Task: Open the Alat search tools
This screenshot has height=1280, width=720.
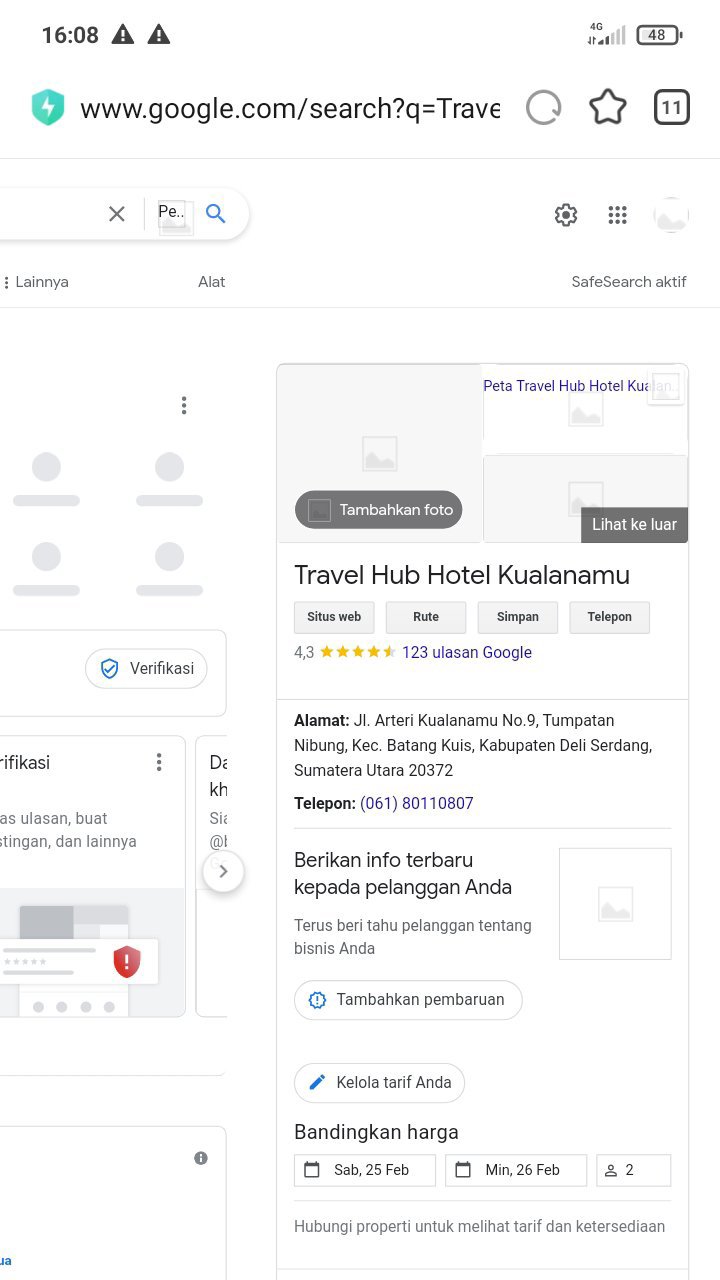Action: [211, 282]
